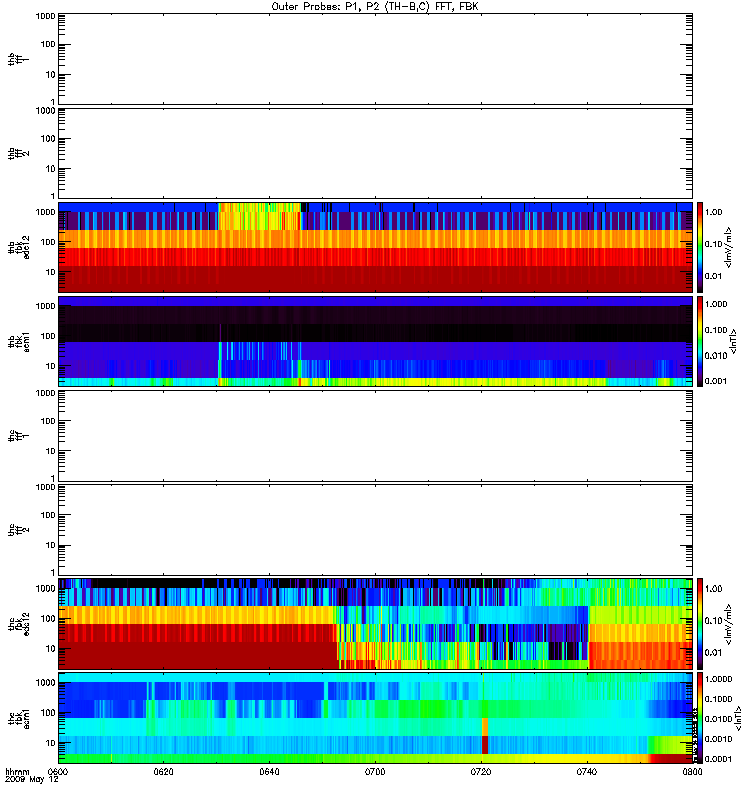The height and width of the screenshot is (800, 750).
Task: Click the thc fbk edc12 spectrogram panel
Action: (375, 624)
